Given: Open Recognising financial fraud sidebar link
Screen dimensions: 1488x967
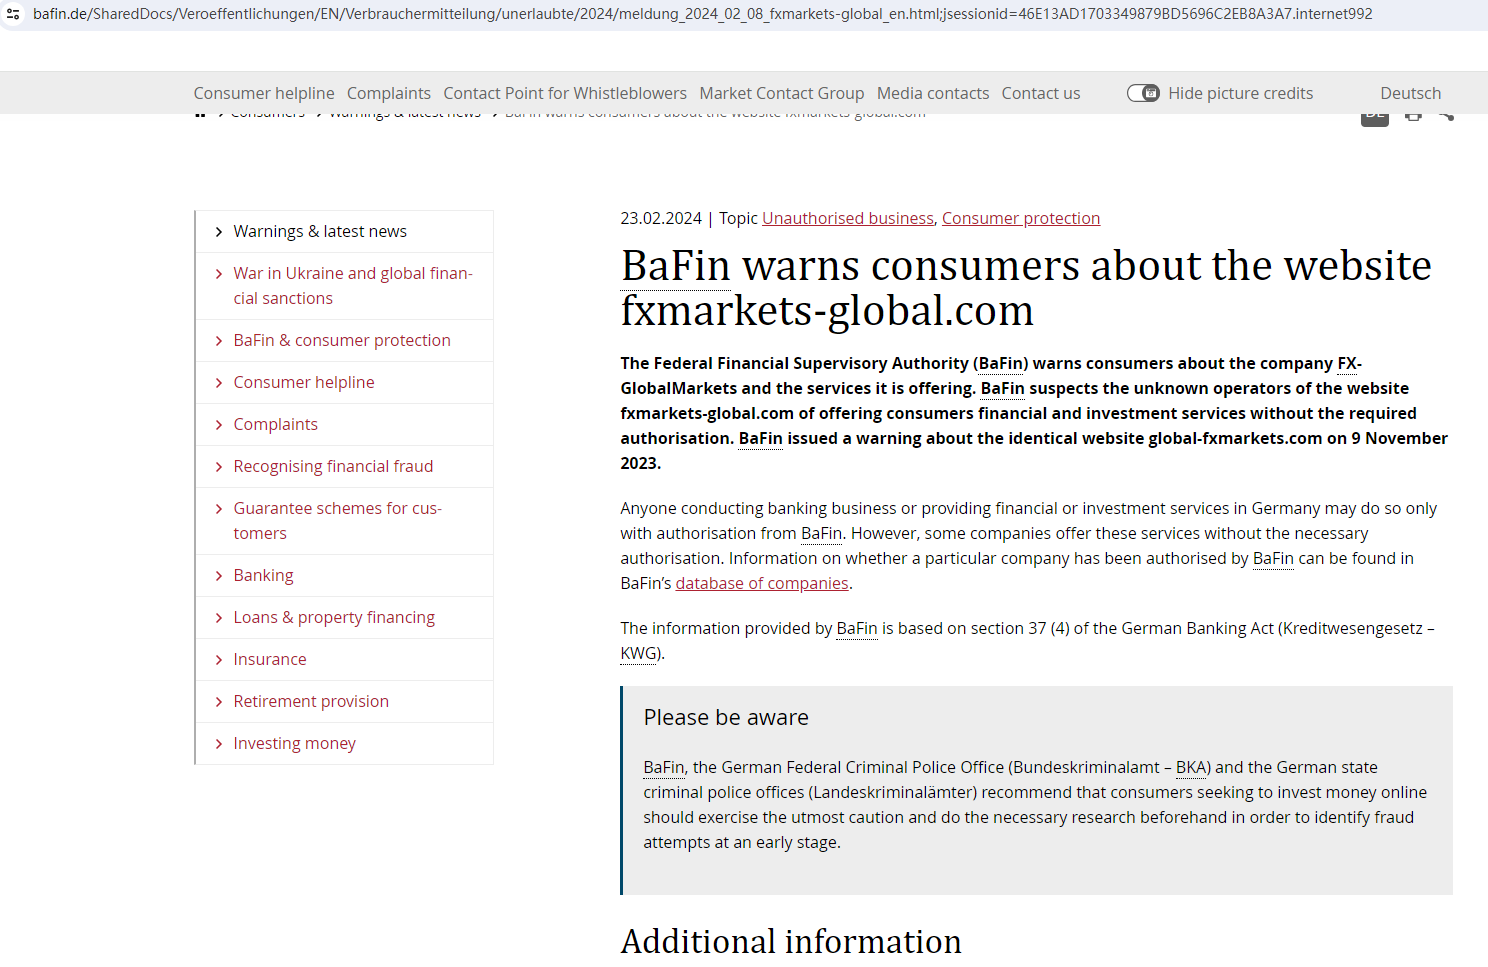Looking at the screenshot, I should [333, 466].
